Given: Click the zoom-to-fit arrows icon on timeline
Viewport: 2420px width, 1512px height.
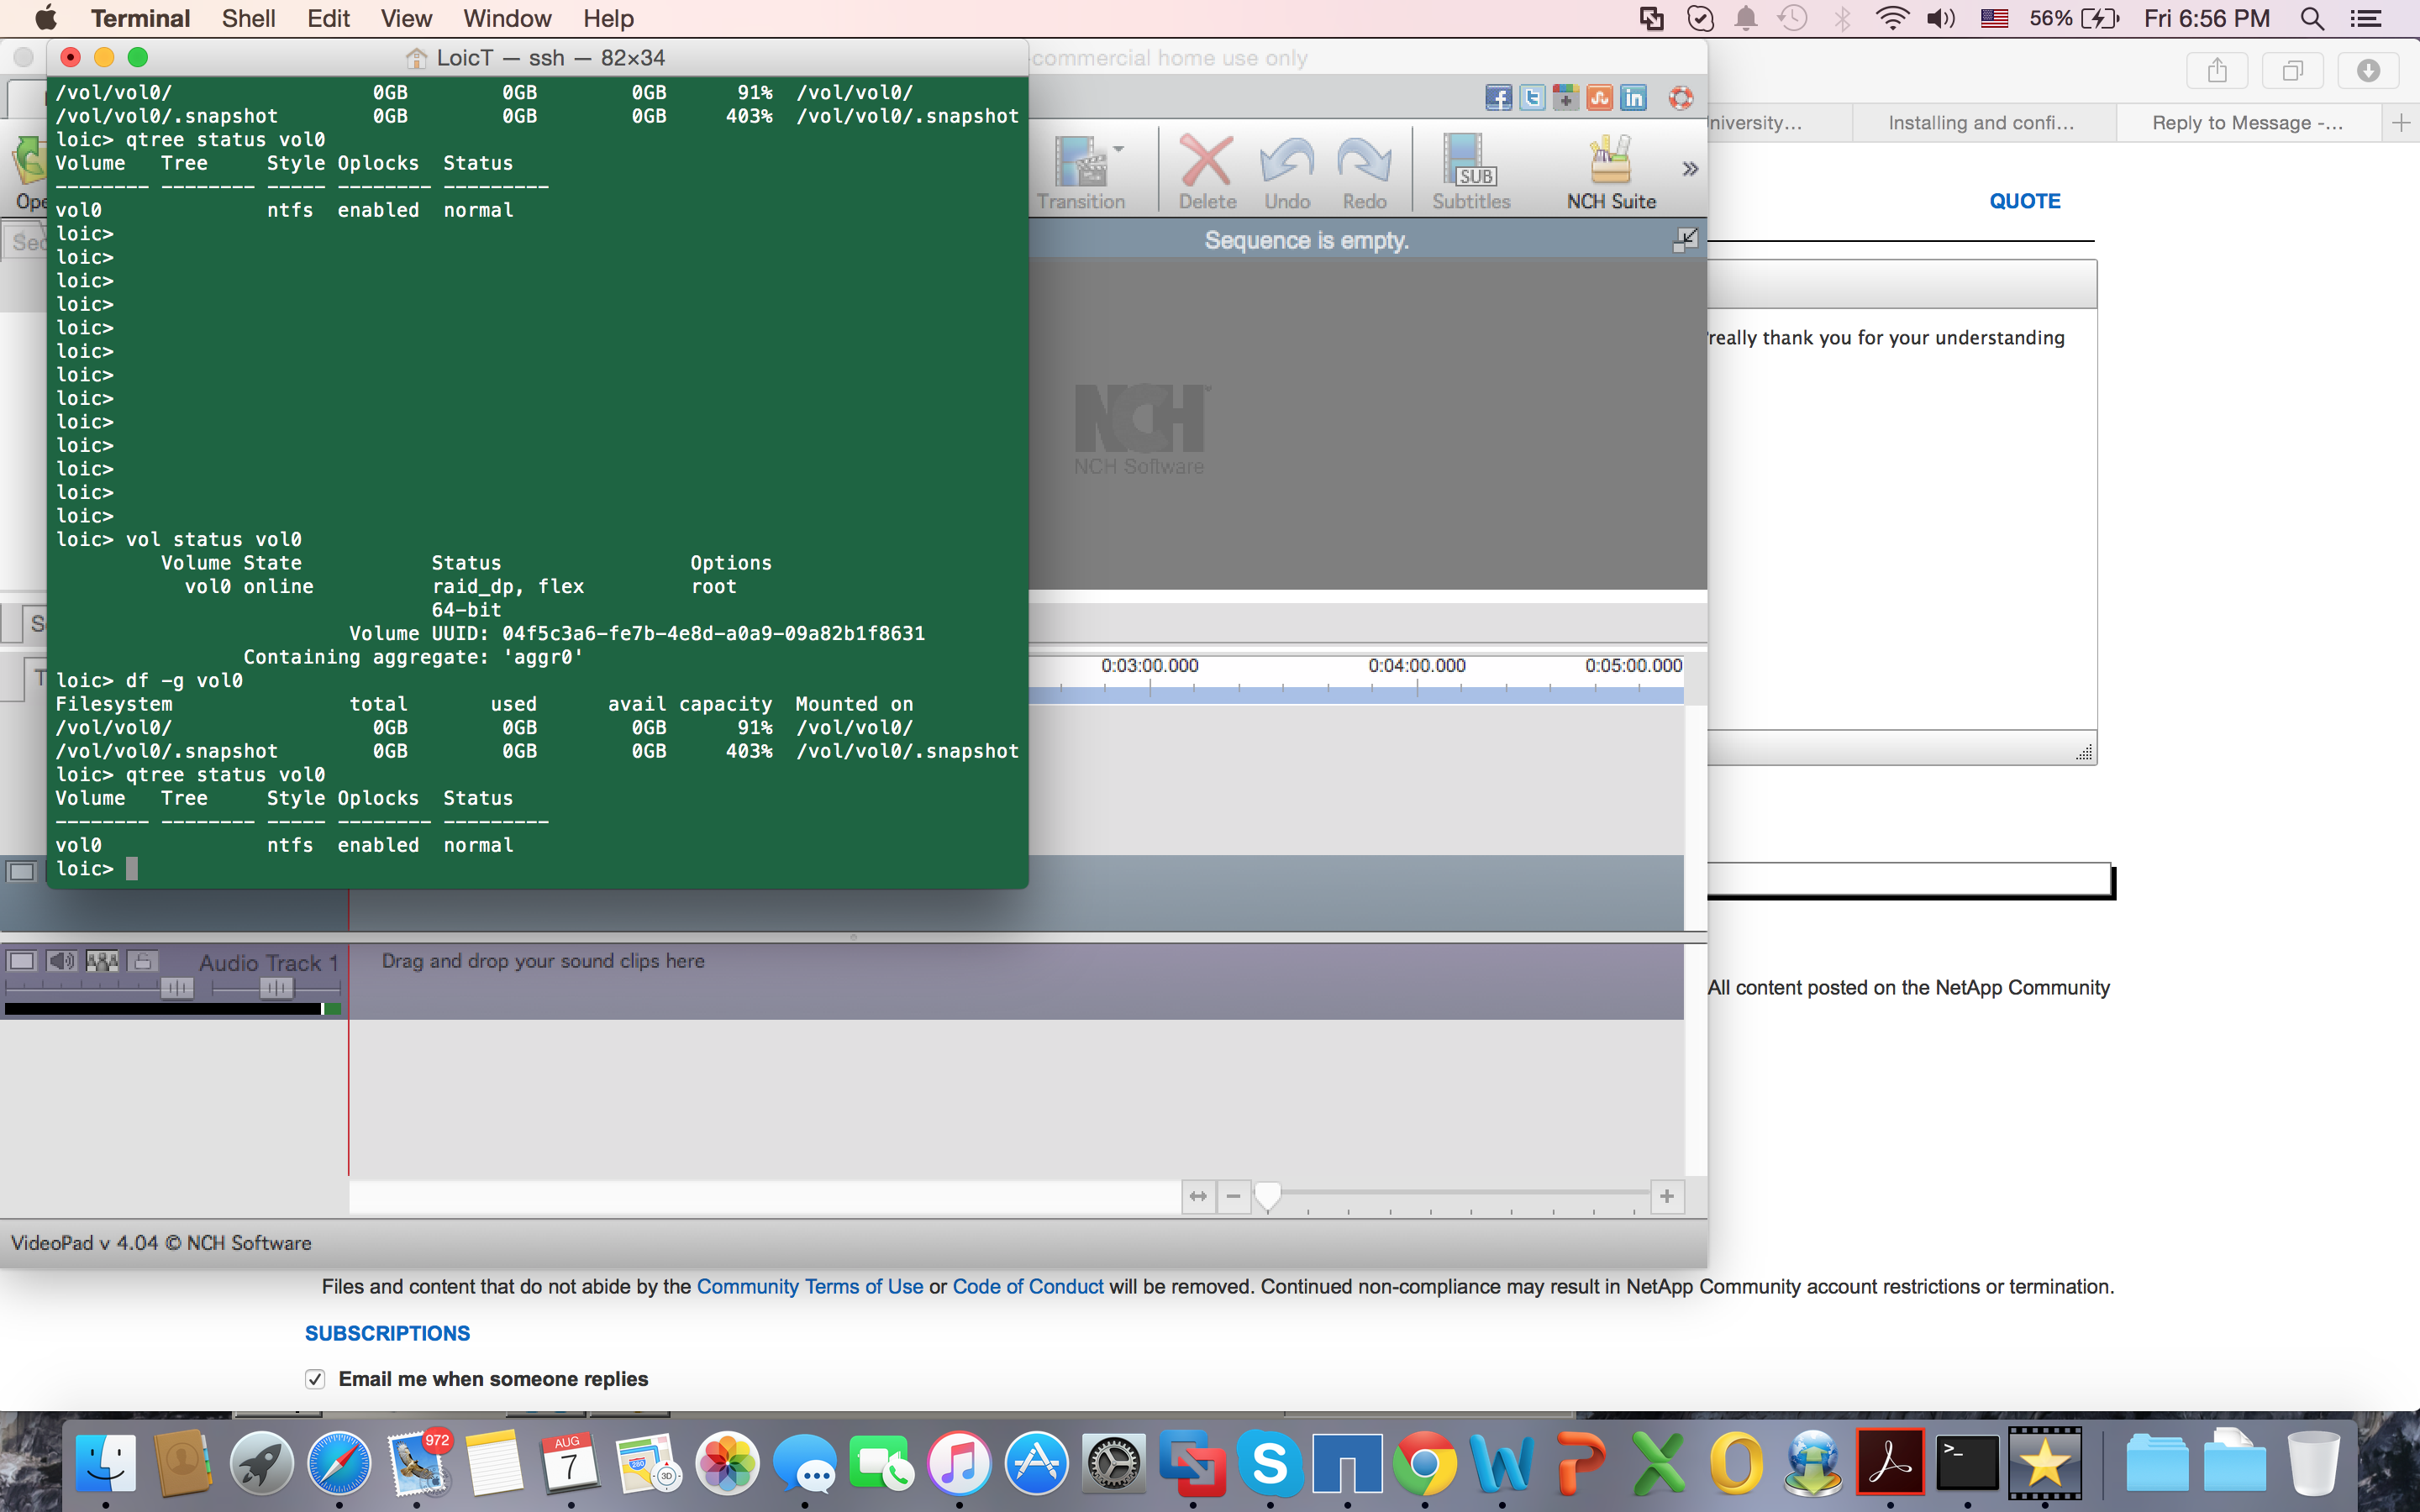Looking at the screenshot, I should 1198,1196.
